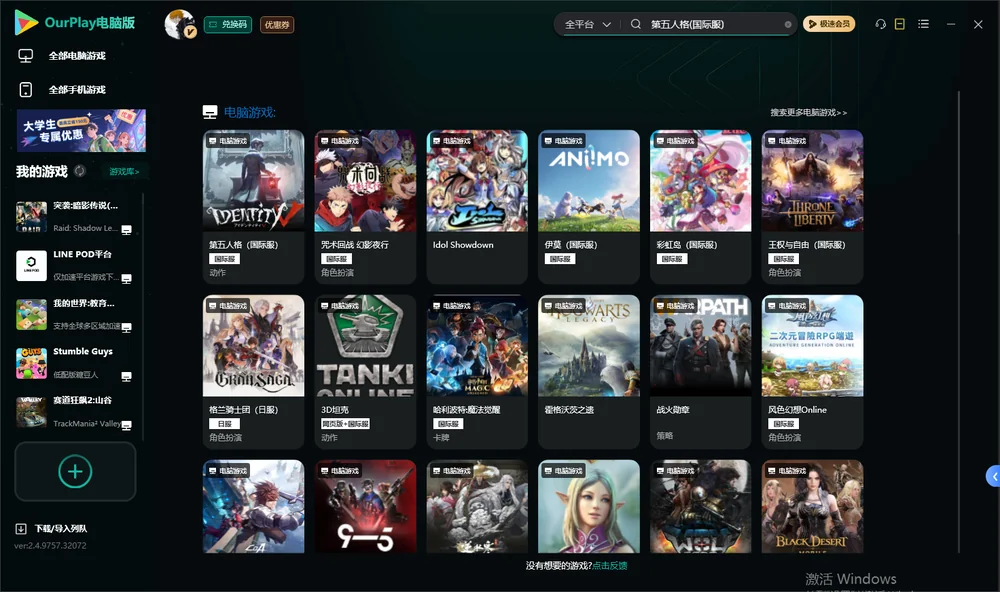This screenshot has height=592, width=1000.
Task: Expand the blue side panel arrow
Action: click(x=993, y=476)
